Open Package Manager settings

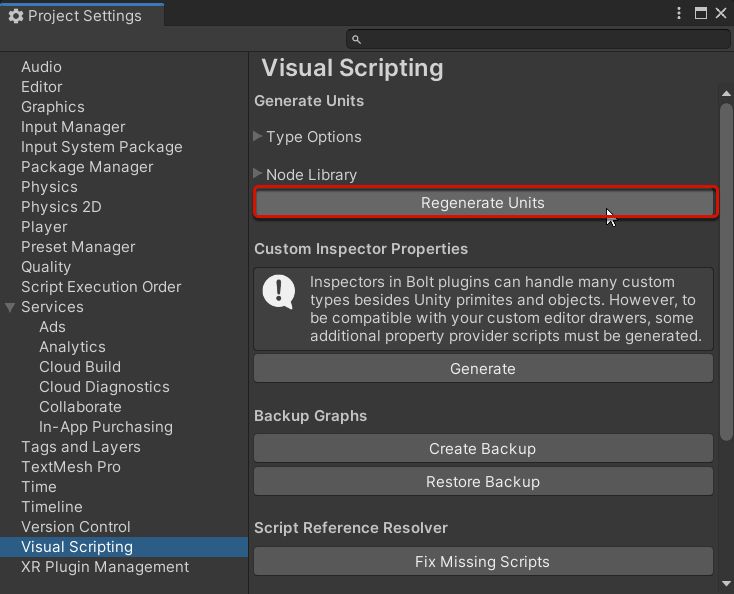[x=87, y=167]
